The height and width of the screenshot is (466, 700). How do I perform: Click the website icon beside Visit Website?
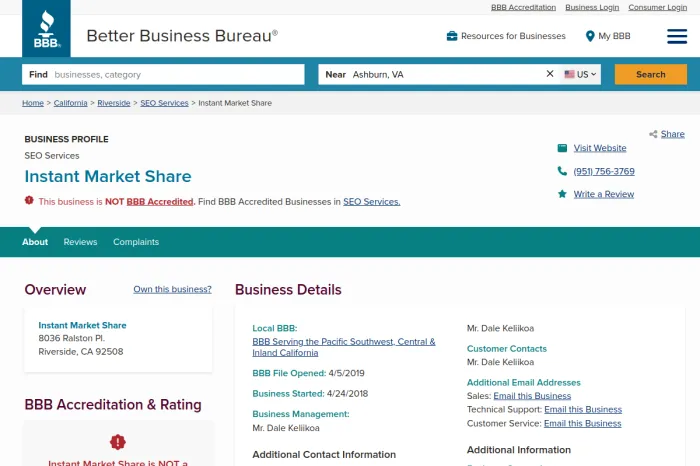point(562,148)
